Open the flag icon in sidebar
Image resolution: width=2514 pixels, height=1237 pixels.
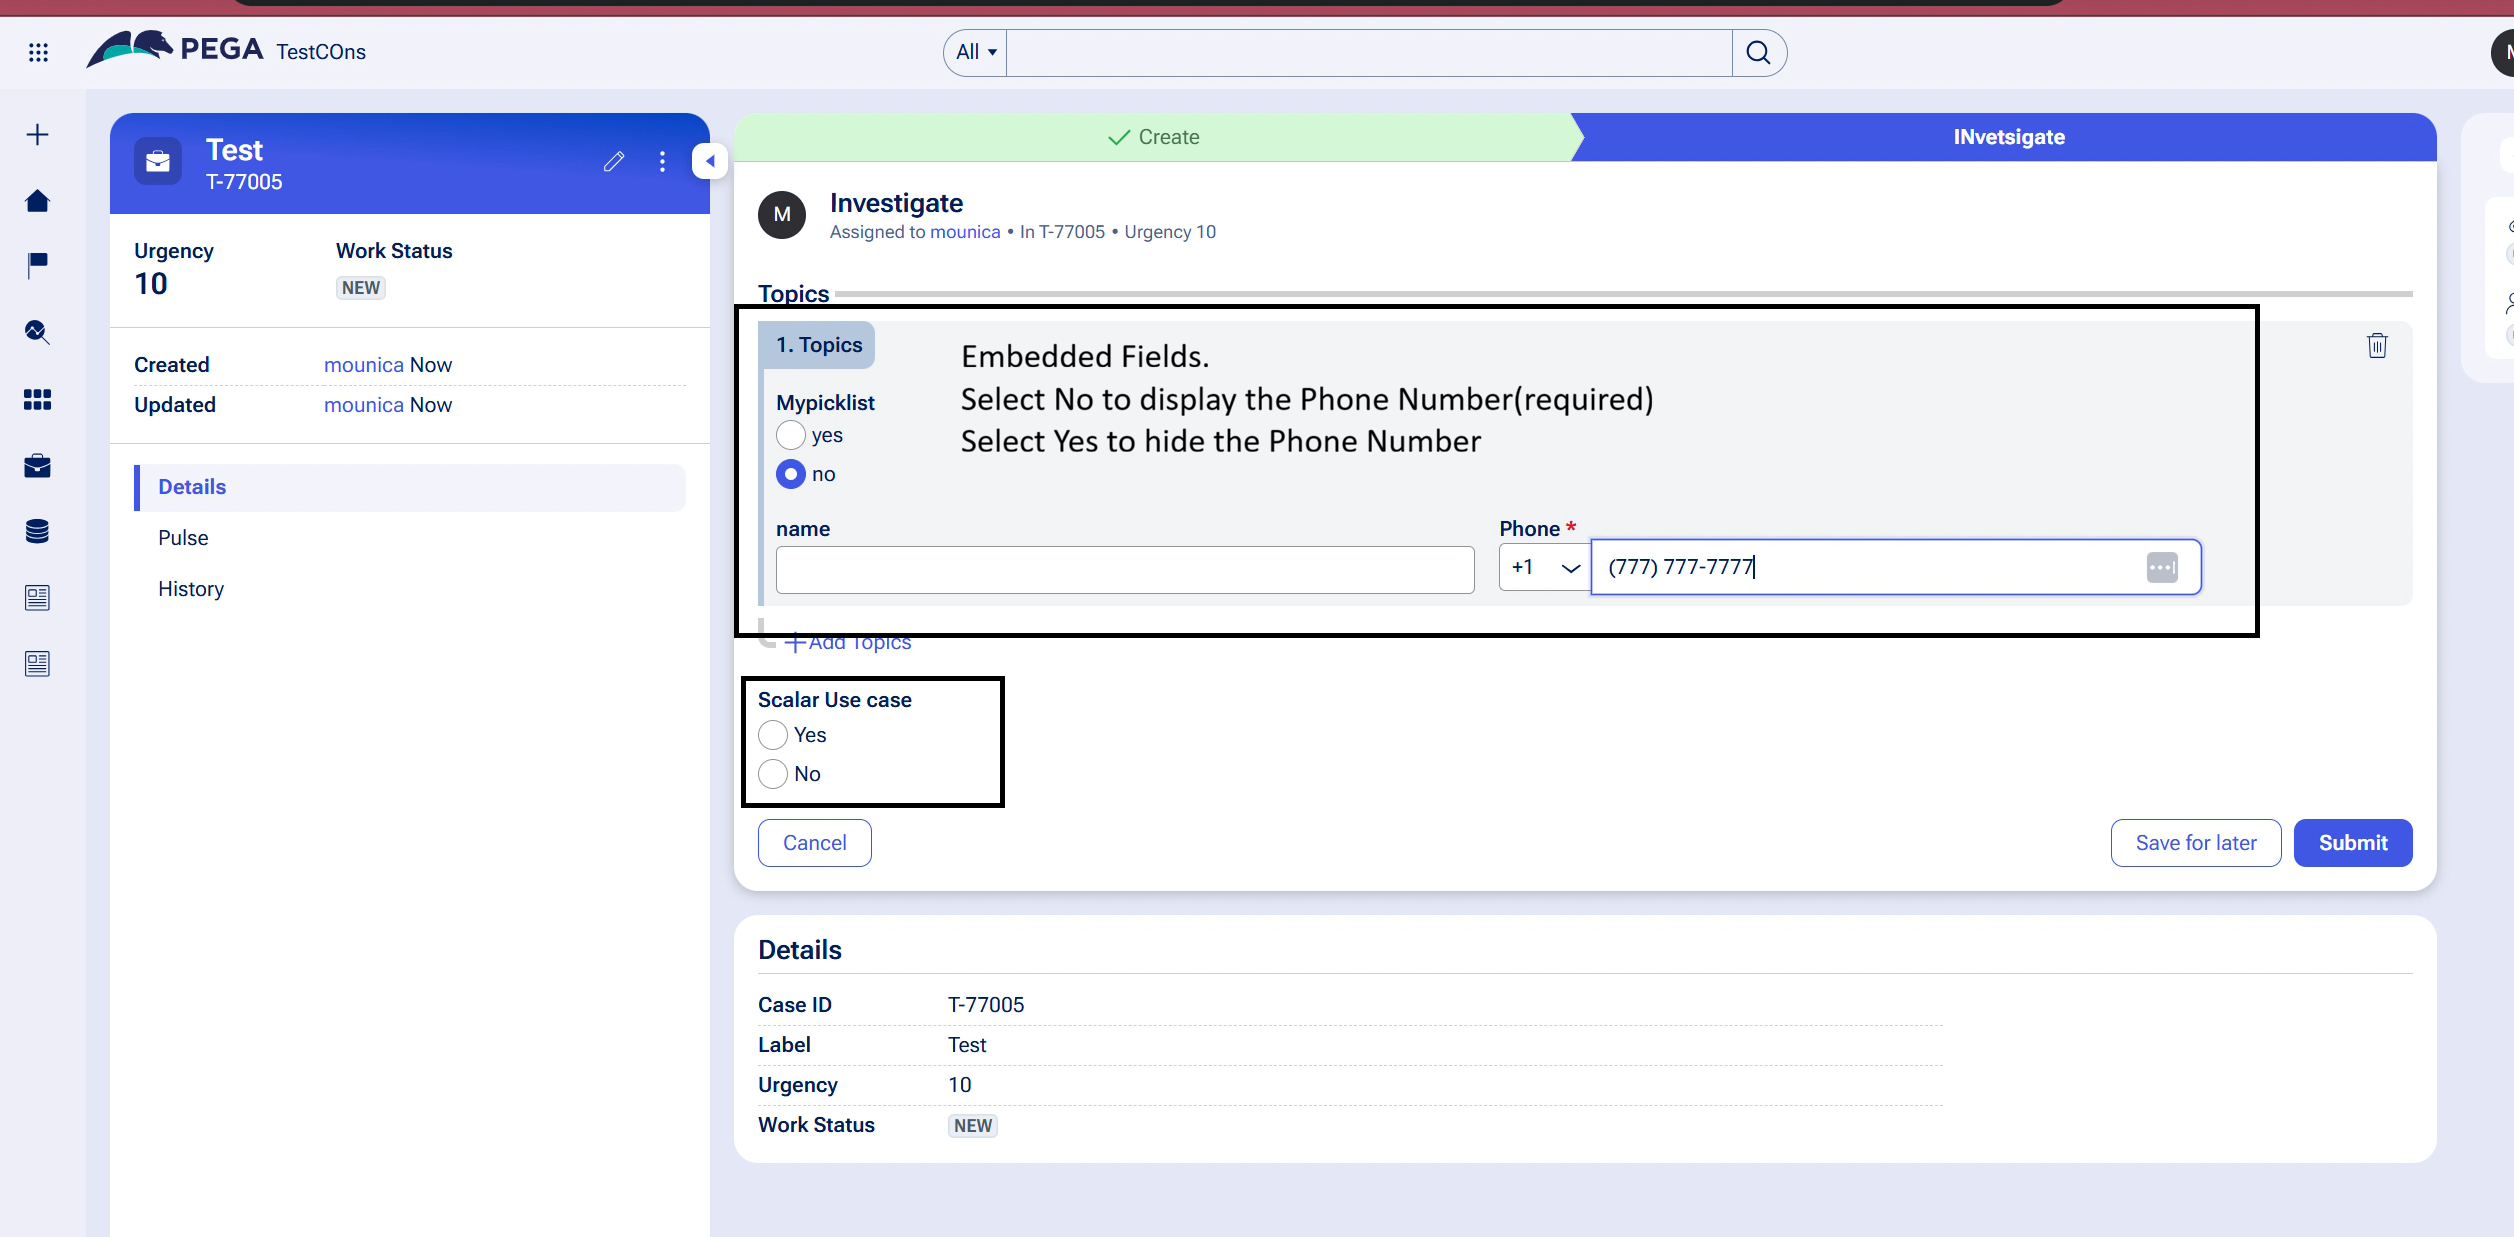pos(38,265)
